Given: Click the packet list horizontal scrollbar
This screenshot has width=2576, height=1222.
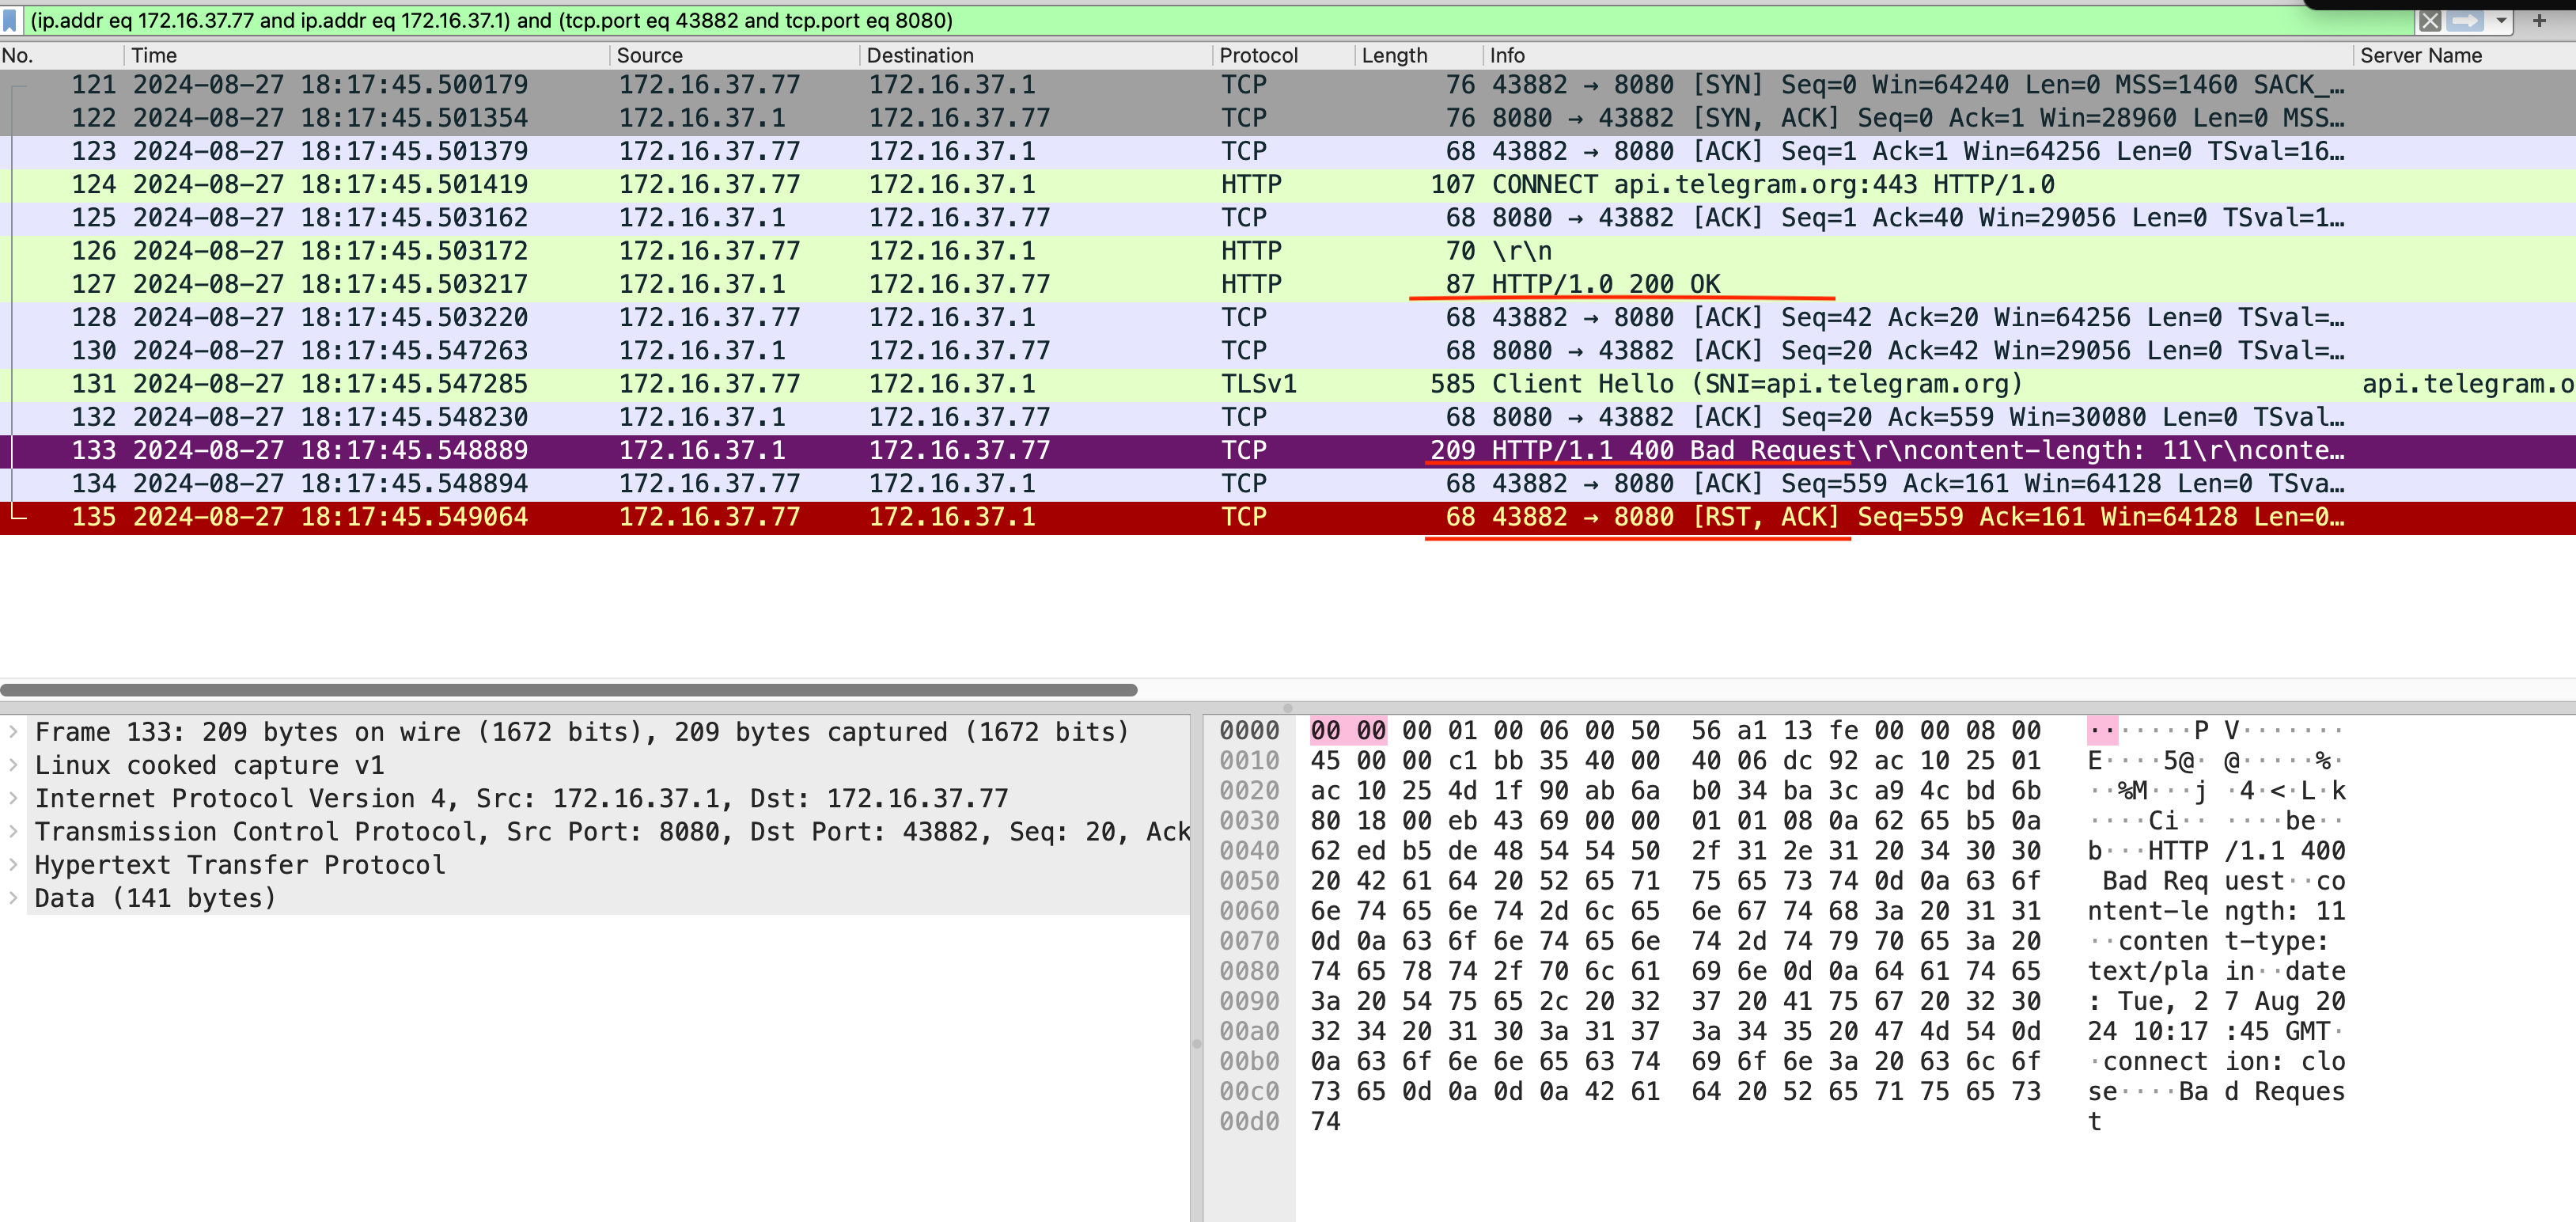Looking at the screenshot, I should pos(568,690).
